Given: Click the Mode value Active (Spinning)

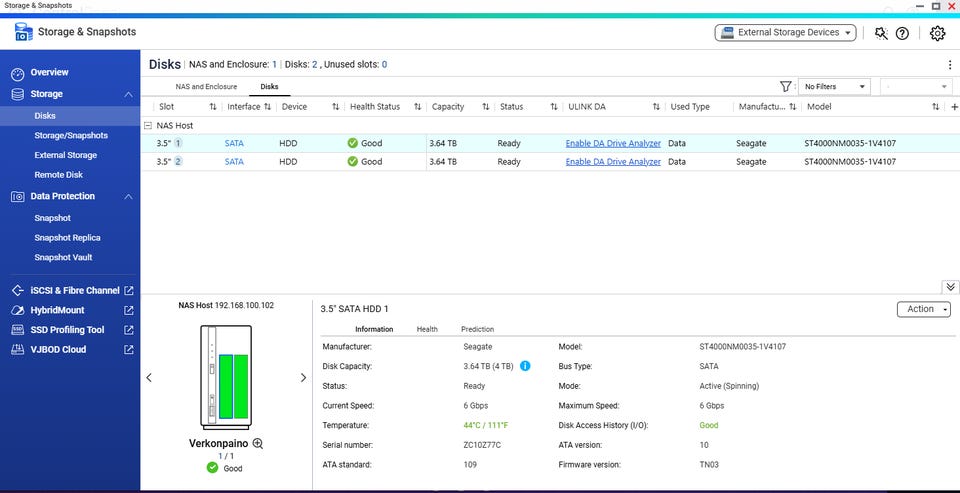Looking at the screenshot, I should click(x=729, y=386).
